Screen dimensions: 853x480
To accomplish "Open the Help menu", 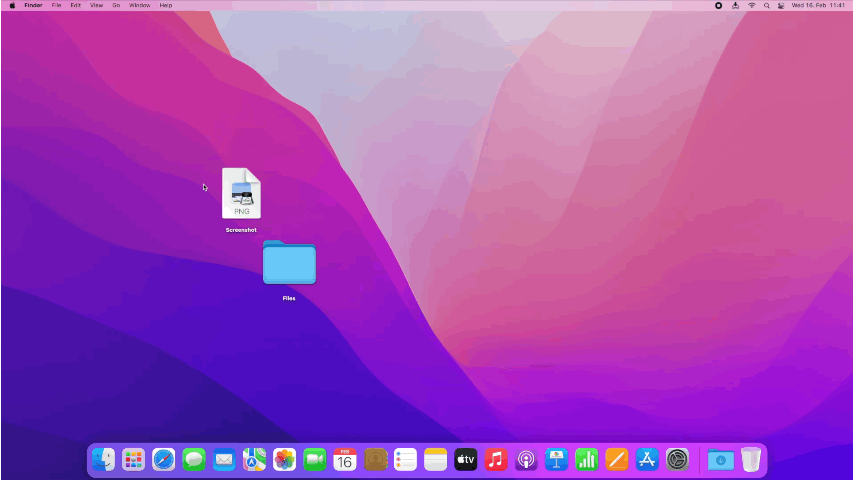I will point(166,5).
